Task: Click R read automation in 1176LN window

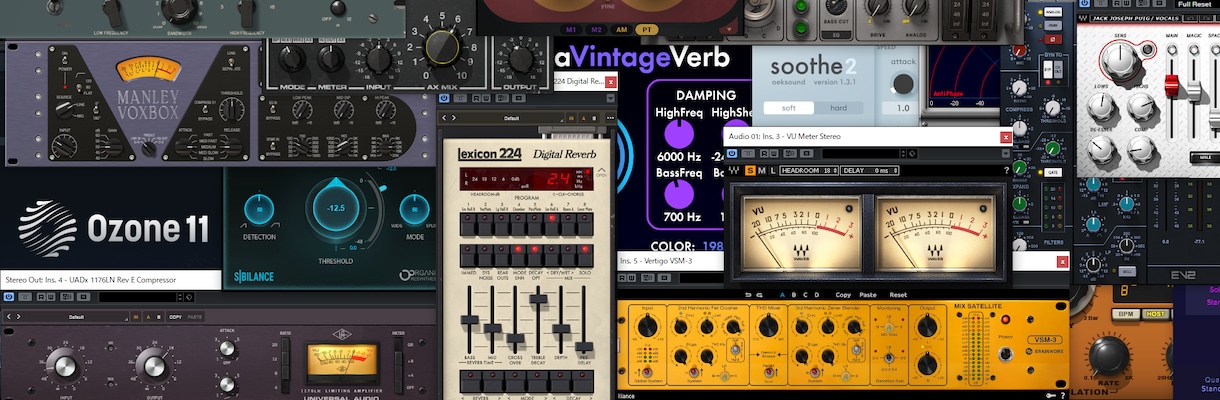Action: click(41, 296)
